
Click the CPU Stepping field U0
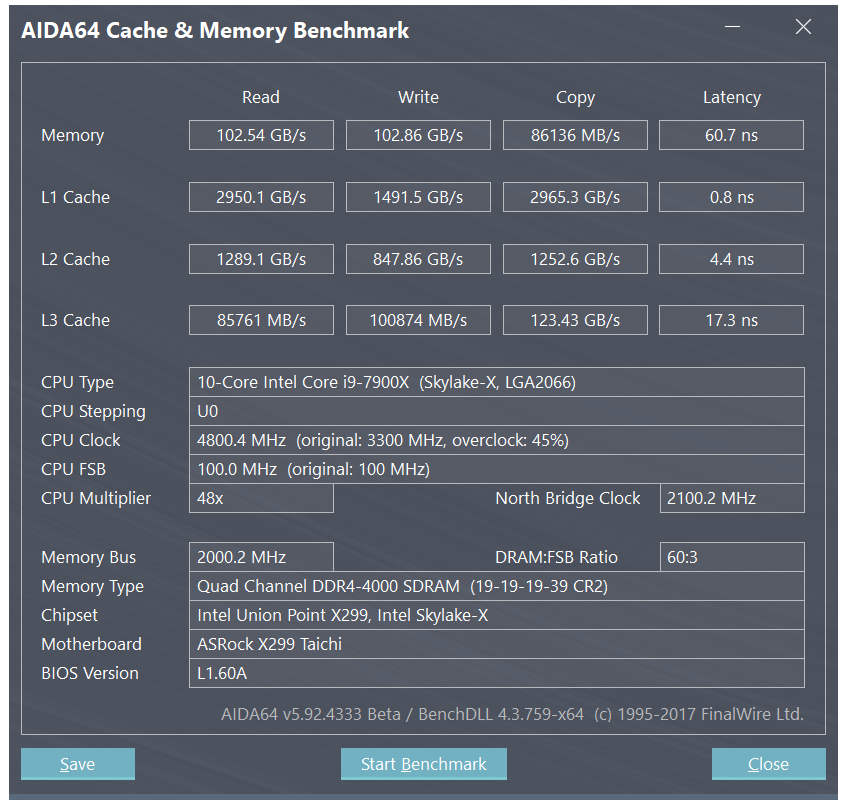click(497, 411)
